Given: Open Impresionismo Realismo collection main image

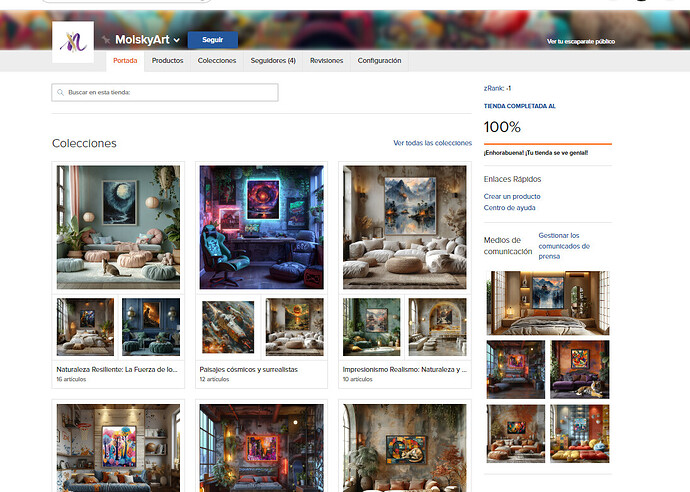Looking at the screenshot, I should tap(404, 228).
